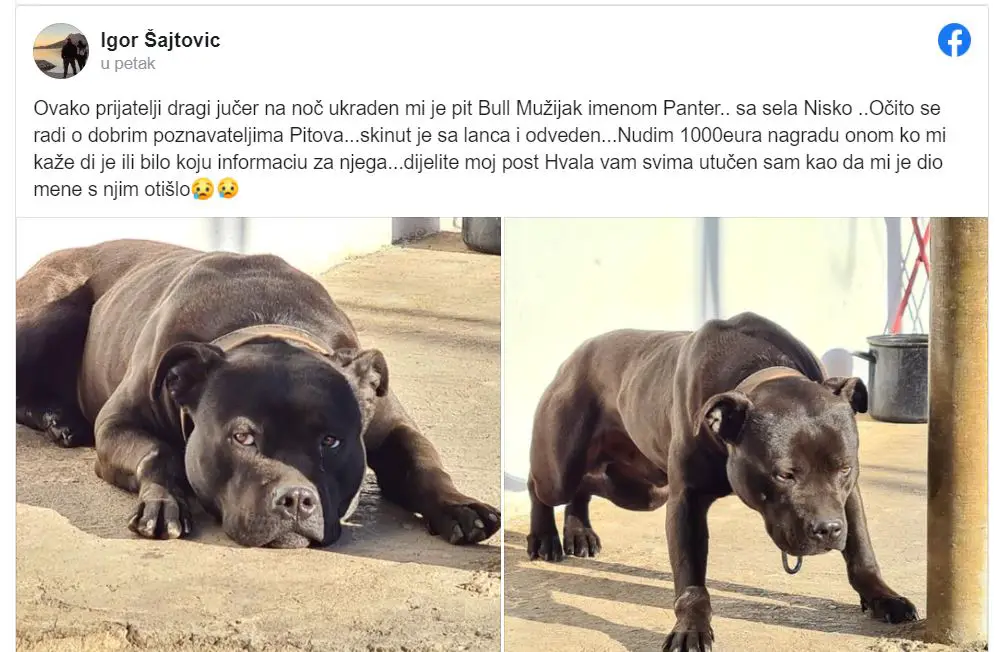The image size is (1005, 652).
Task: Open the right photo of the standing dog
Action: 746,435
